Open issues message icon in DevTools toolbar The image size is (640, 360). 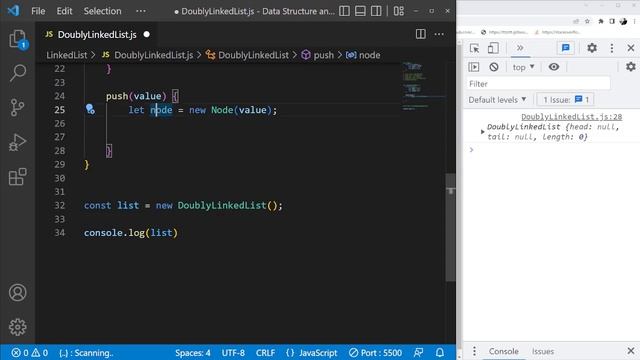pyautogui.click(x=566, y=48)
